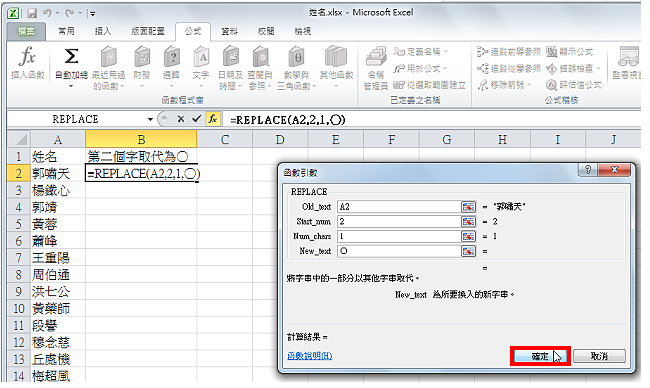Click the formula bar cancel X icon
The height and width of the screenshot is (388, 650).
pos(180,119)
